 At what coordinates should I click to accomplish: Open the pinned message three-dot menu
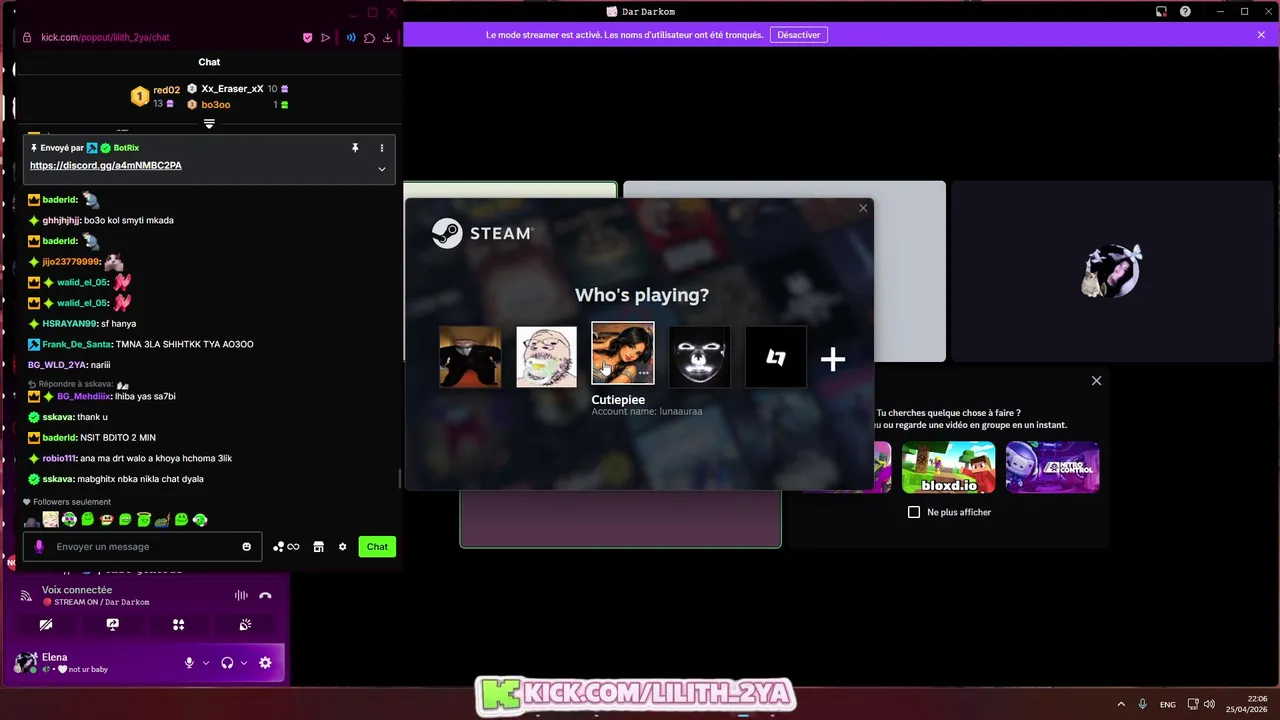(382, 148)
